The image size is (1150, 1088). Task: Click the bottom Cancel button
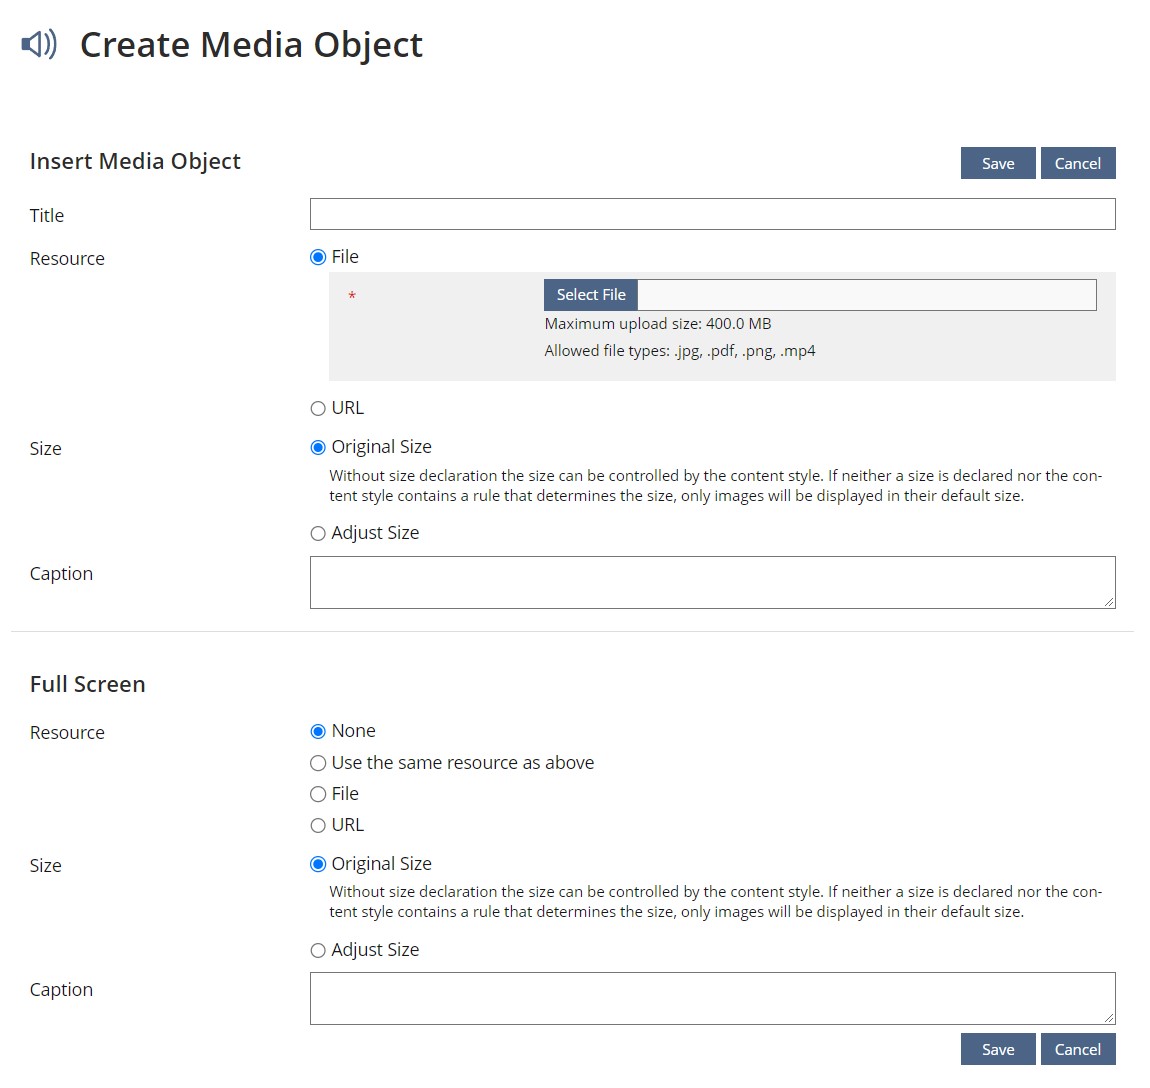[1077, 1049]
